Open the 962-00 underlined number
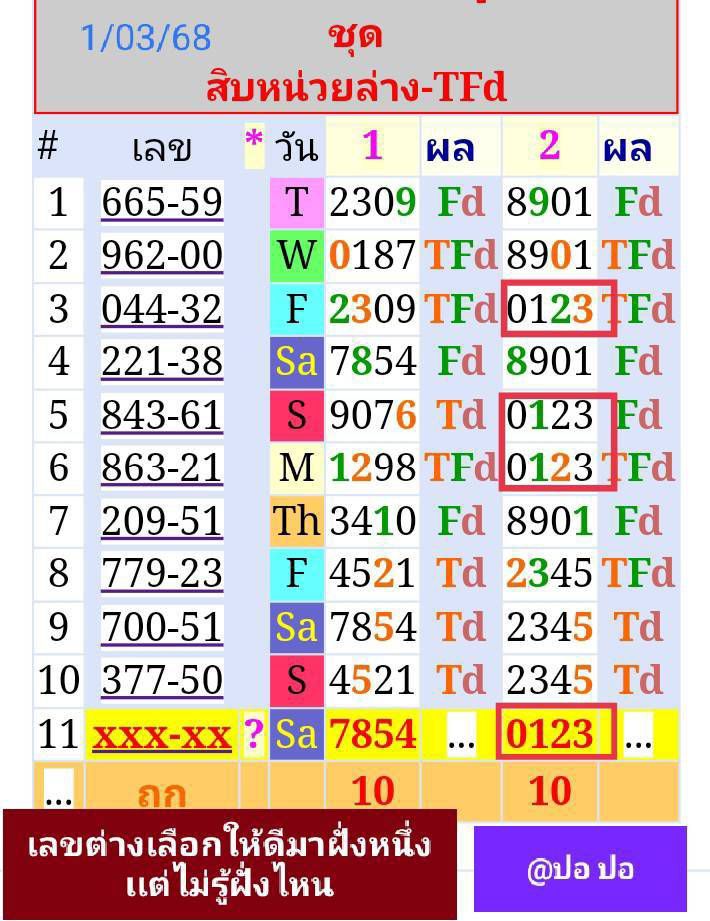 point(162,256)
